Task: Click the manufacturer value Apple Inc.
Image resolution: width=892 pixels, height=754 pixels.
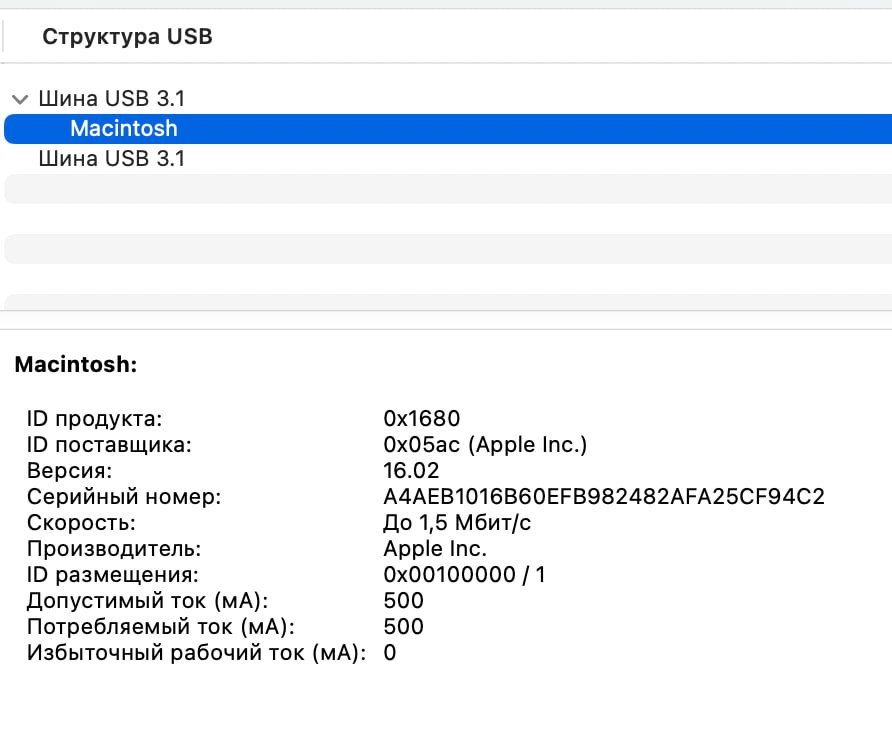Action: click(x=435, y=549)
